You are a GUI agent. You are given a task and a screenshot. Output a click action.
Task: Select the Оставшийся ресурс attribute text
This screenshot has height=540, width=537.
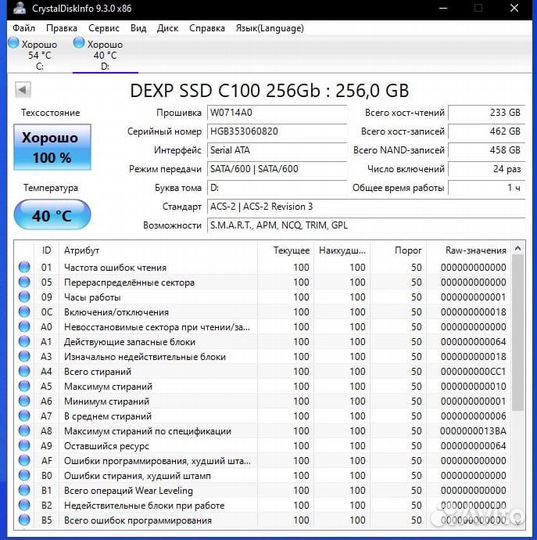click(x=106, y=446)
